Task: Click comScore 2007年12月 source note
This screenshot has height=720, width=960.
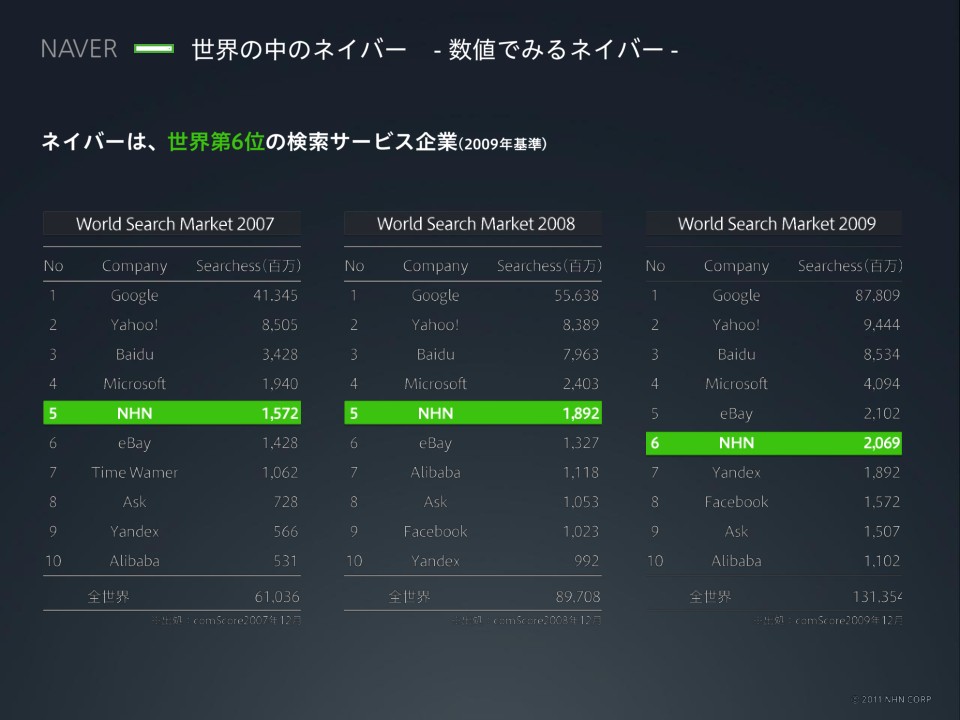Action: tap(227, 620)
